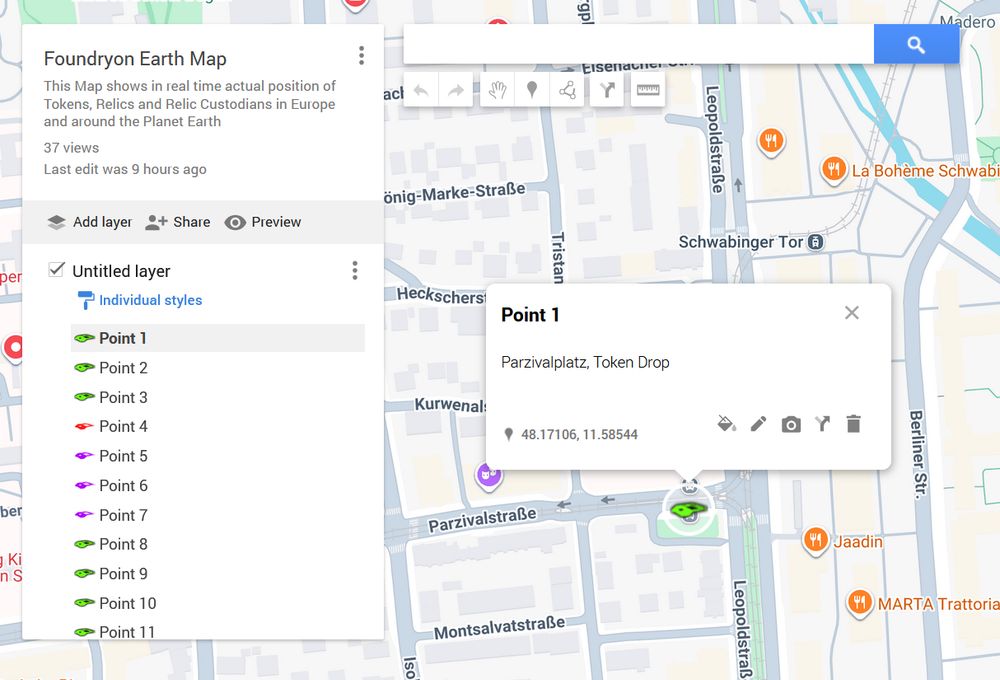
Task: Select the Draw a line tool
Action: point(567,91)
